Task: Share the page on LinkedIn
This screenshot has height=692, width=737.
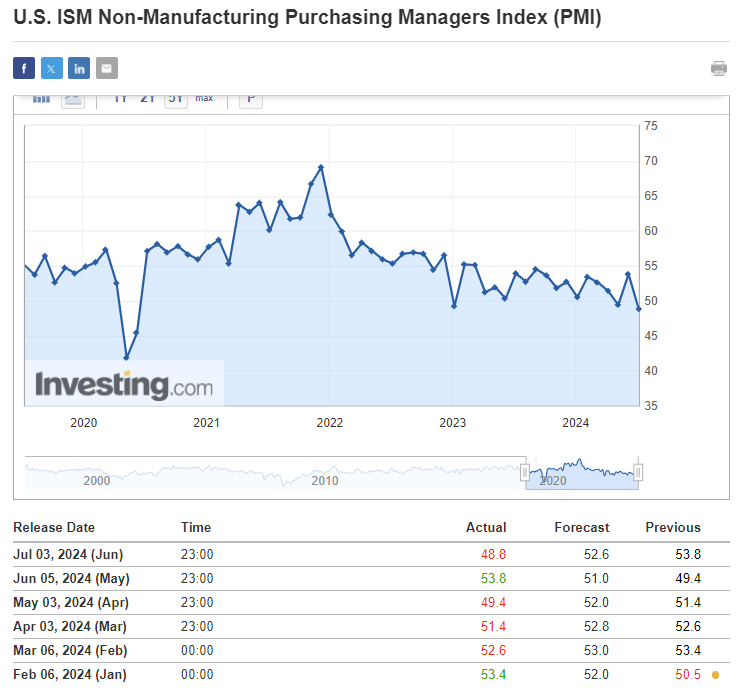Action: [79, 68]
